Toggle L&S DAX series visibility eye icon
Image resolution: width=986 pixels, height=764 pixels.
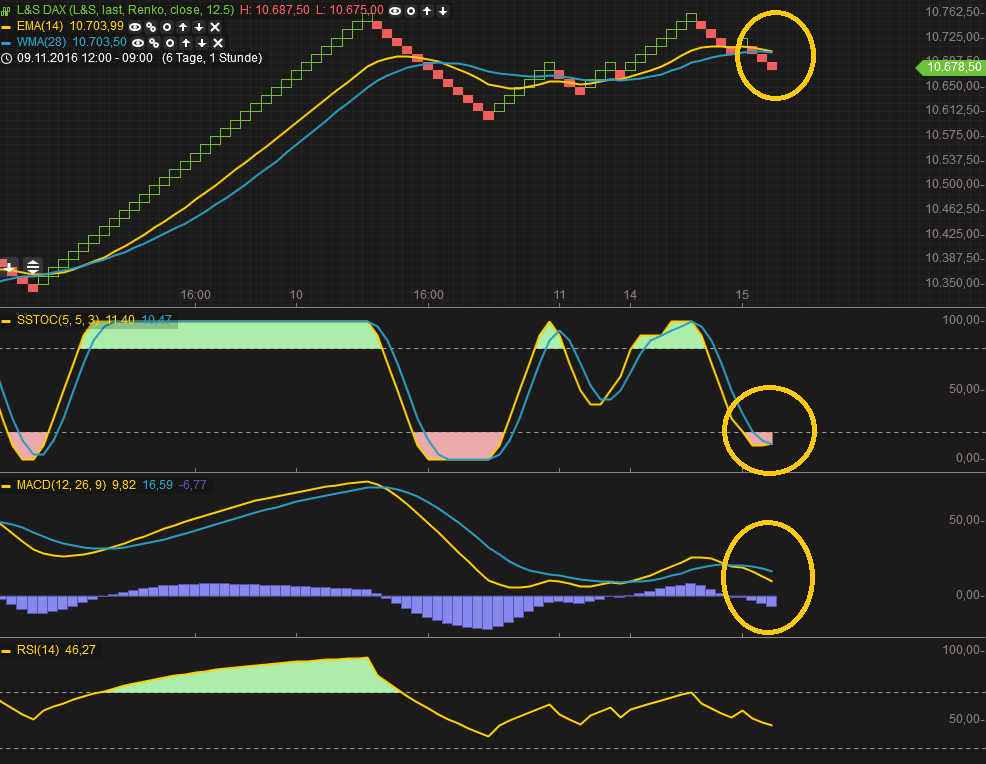coord(394,12)
